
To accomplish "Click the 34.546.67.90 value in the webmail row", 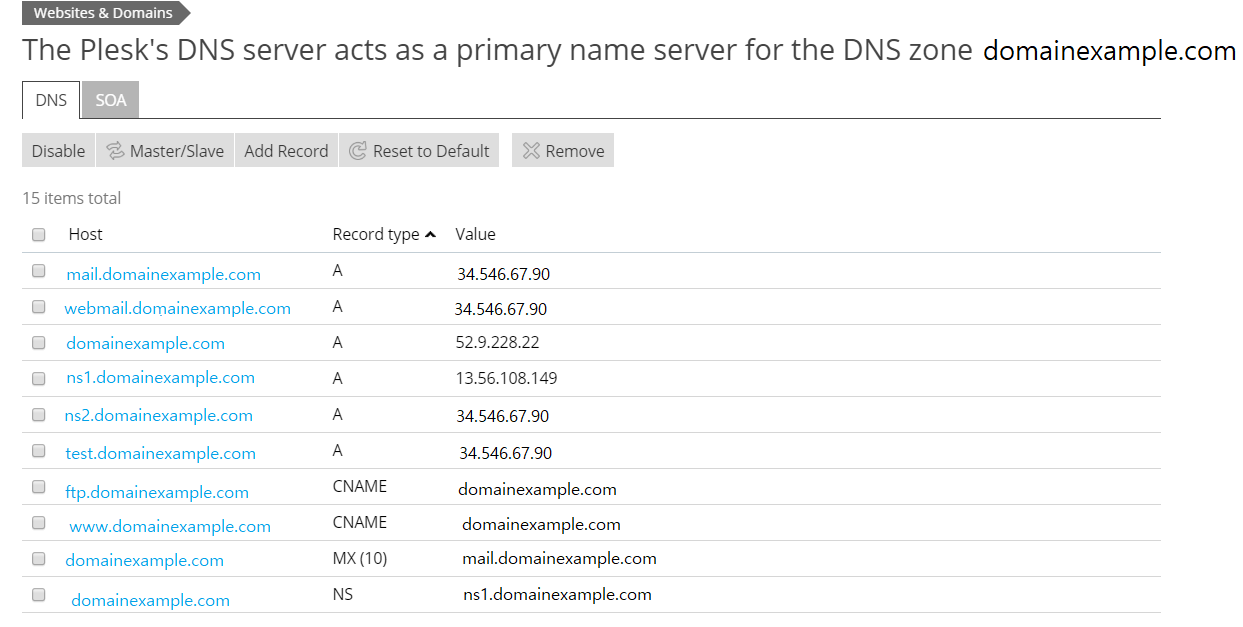I will point(501,309).
